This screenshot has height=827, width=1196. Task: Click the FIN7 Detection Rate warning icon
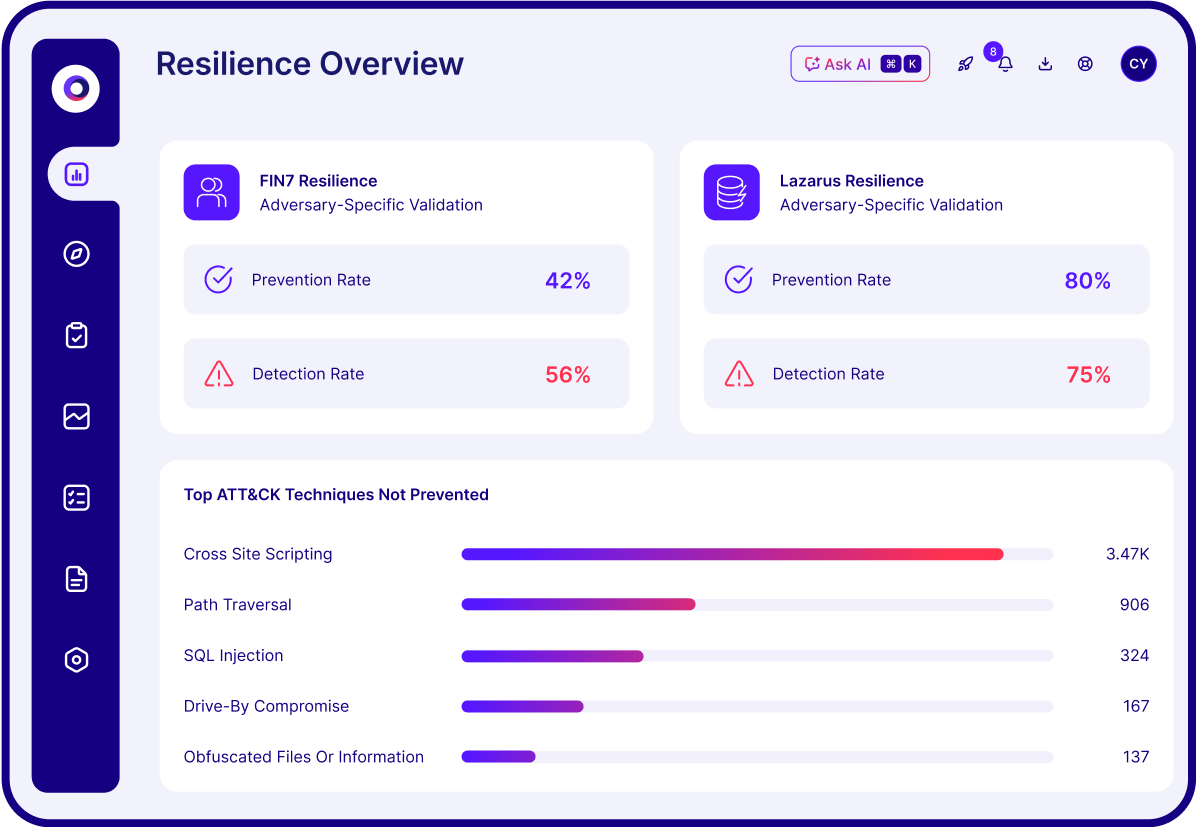(x=219, y=374)
